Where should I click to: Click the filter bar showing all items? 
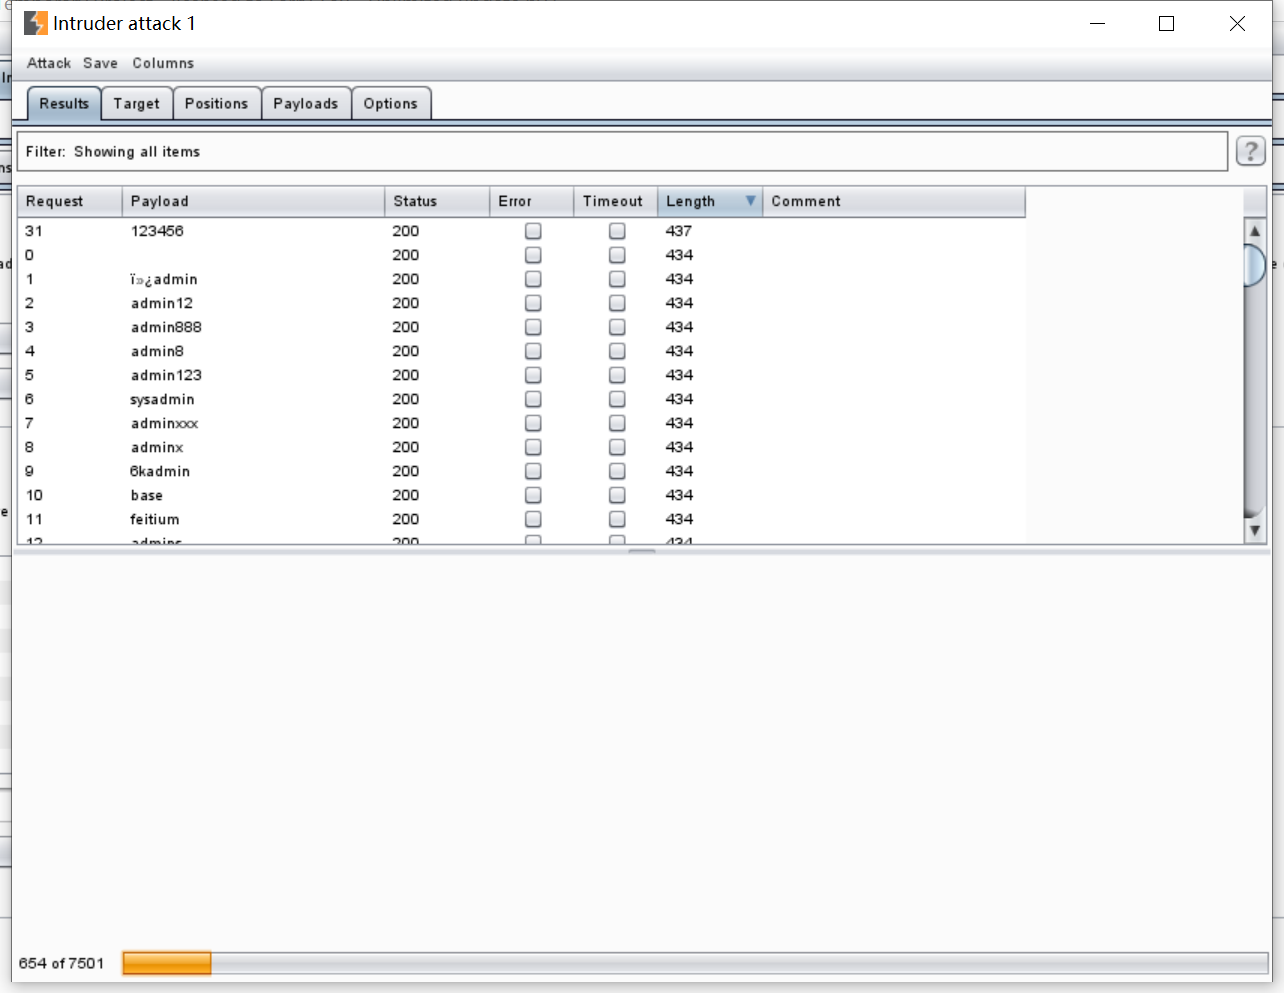click(622, 151)
